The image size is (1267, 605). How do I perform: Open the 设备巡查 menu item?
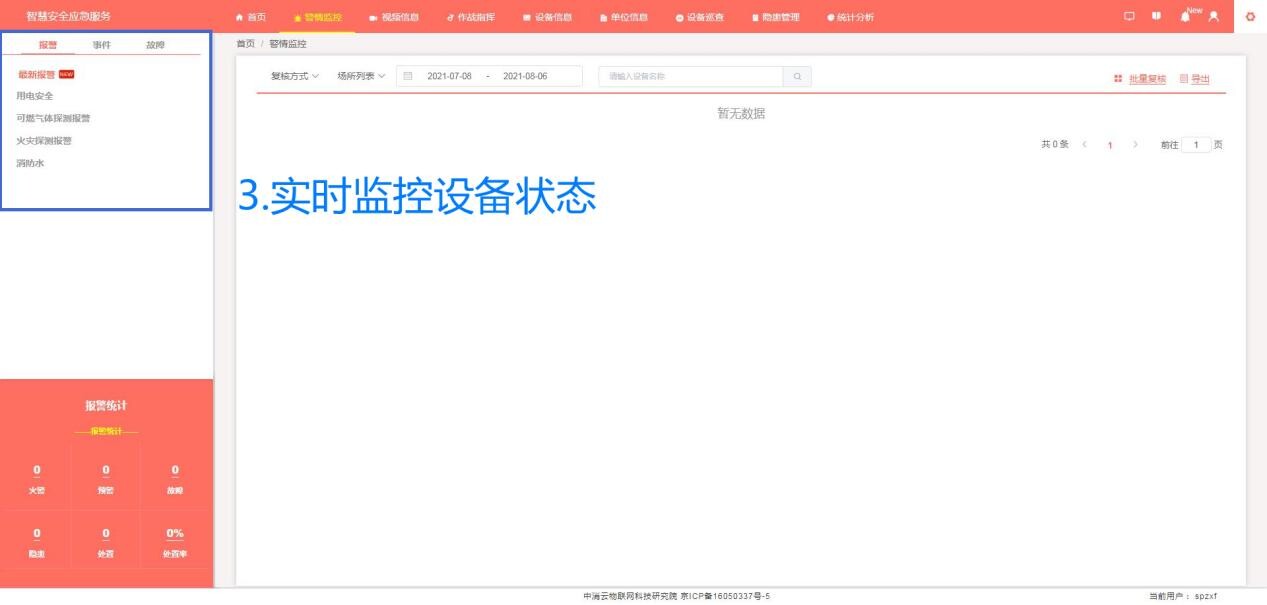699,17
